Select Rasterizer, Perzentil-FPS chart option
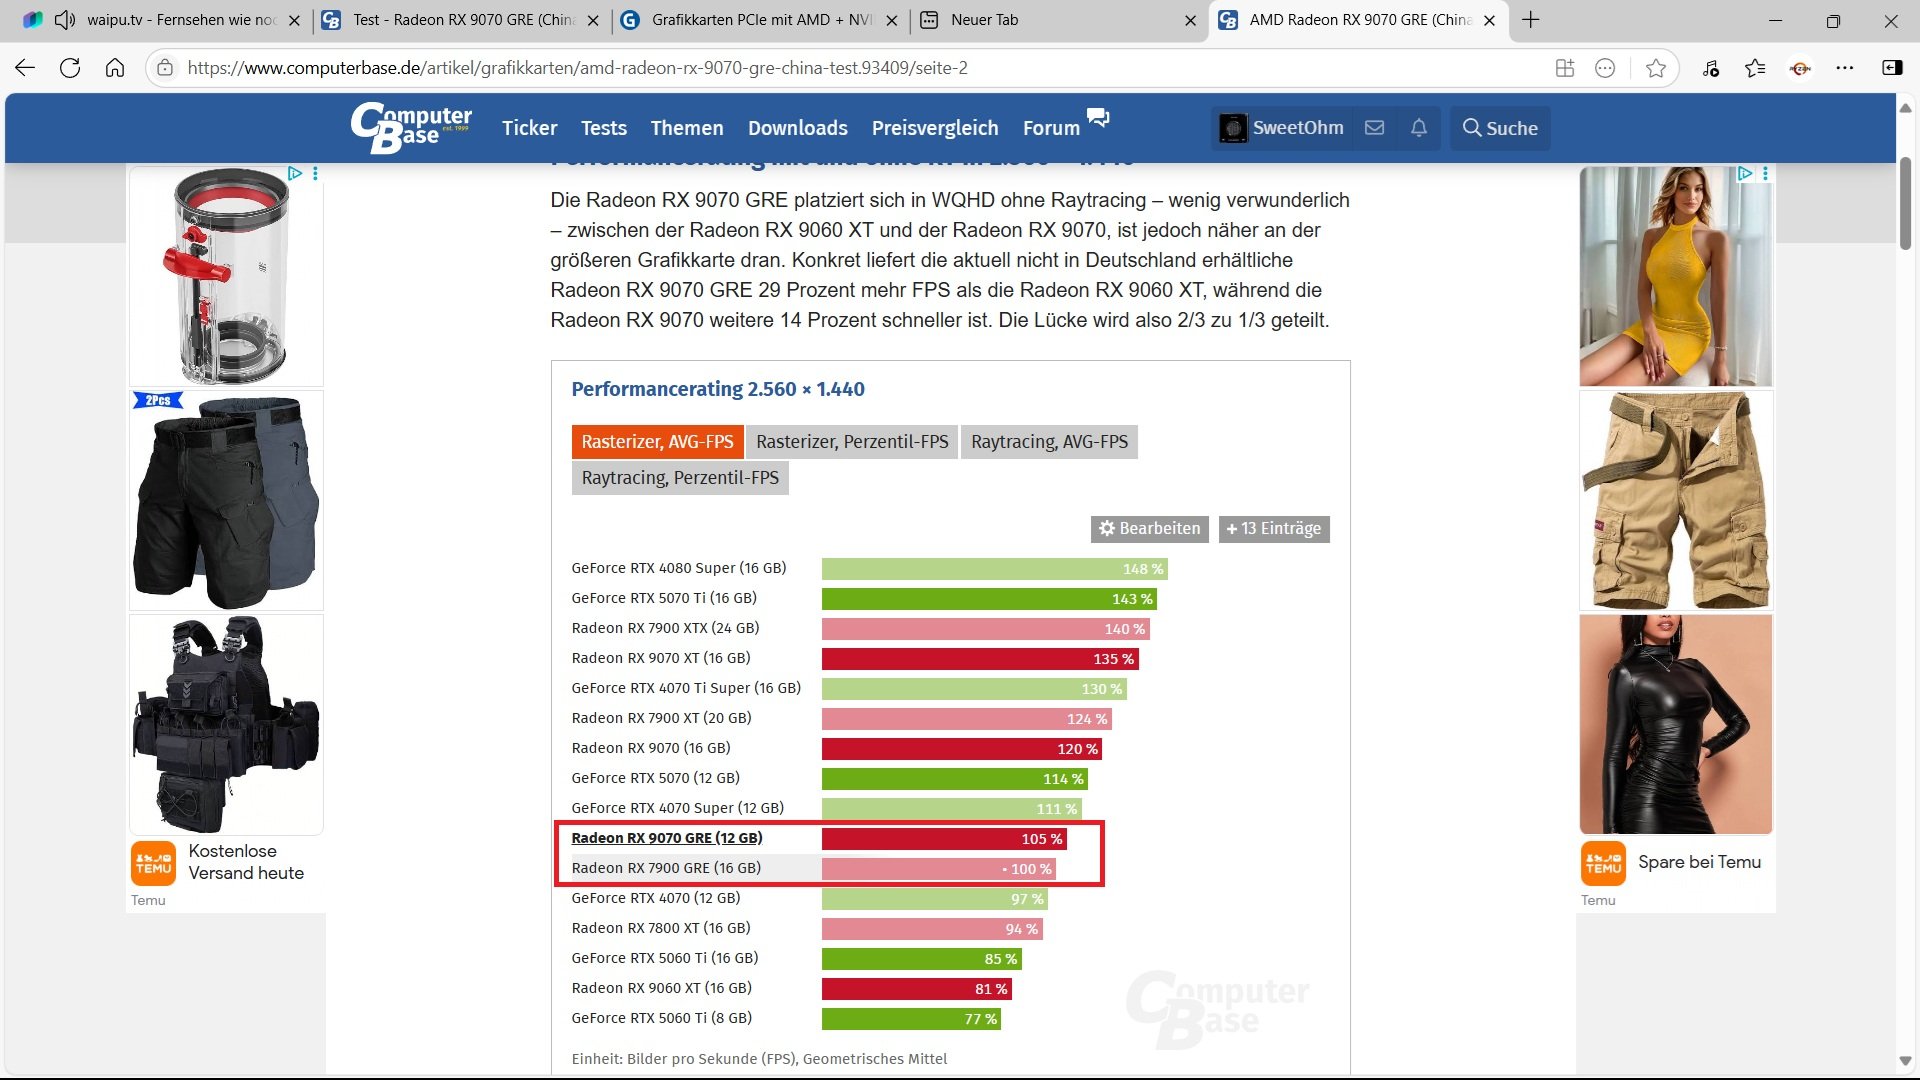This screenshot has width=1920, height=1080. [852, 442]
